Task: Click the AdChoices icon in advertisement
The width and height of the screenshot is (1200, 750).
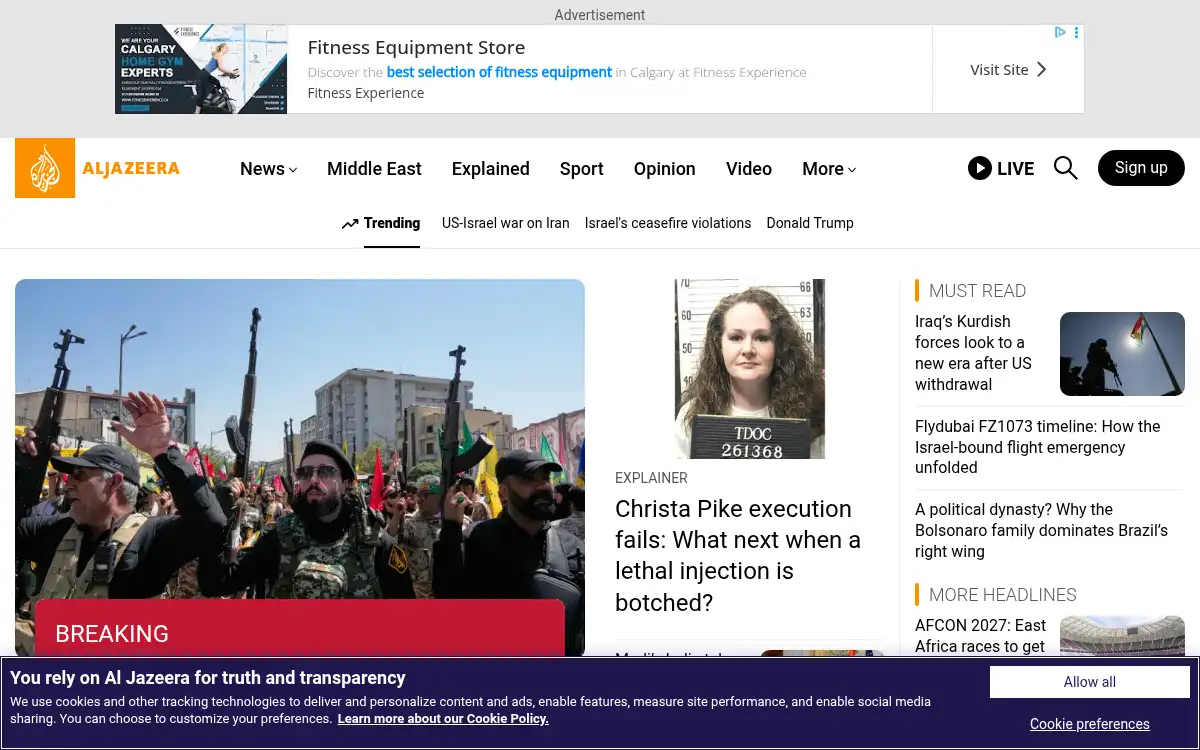Action: click(1060, 33)
